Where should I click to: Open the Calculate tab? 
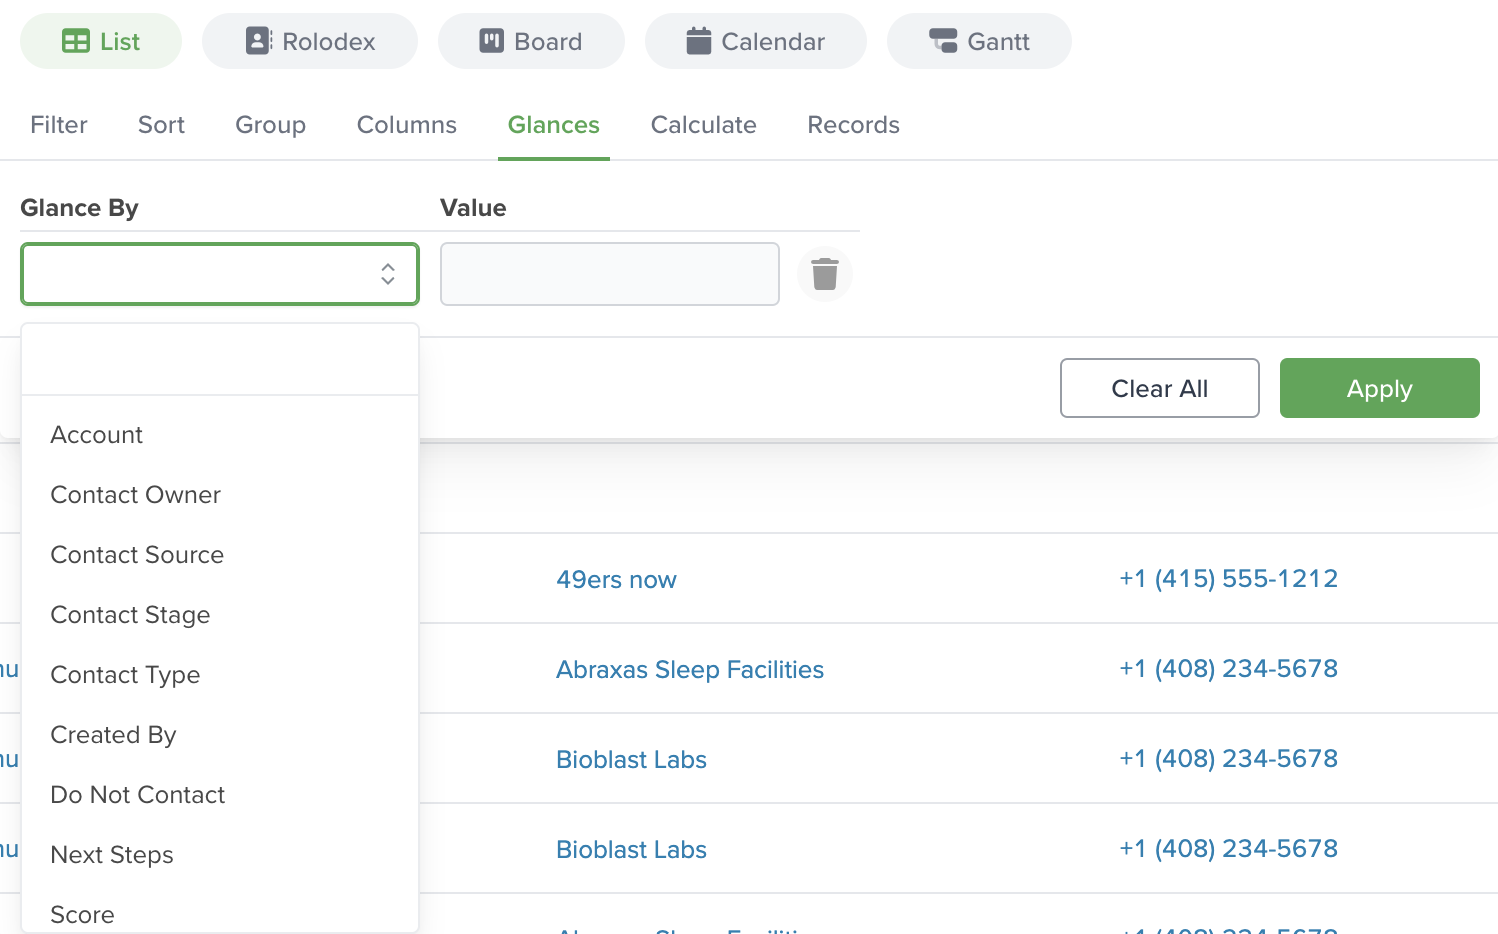[x=704, y=125]
